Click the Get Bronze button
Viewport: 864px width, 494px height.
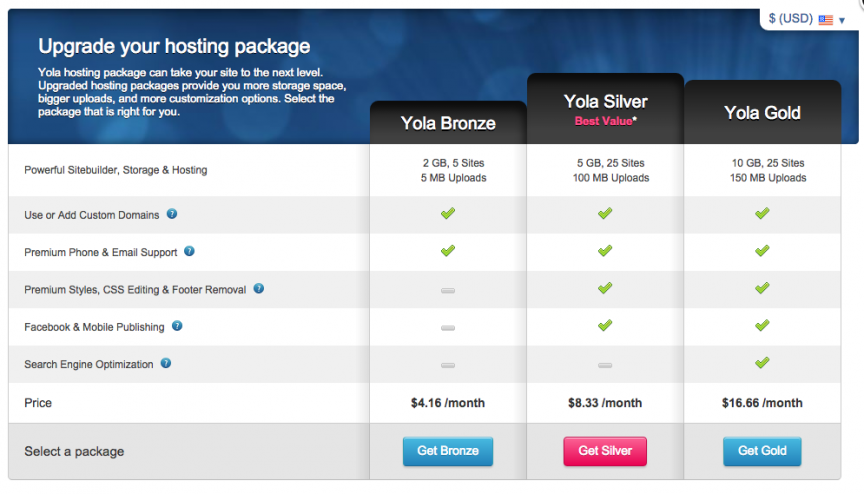coord(448,451)
